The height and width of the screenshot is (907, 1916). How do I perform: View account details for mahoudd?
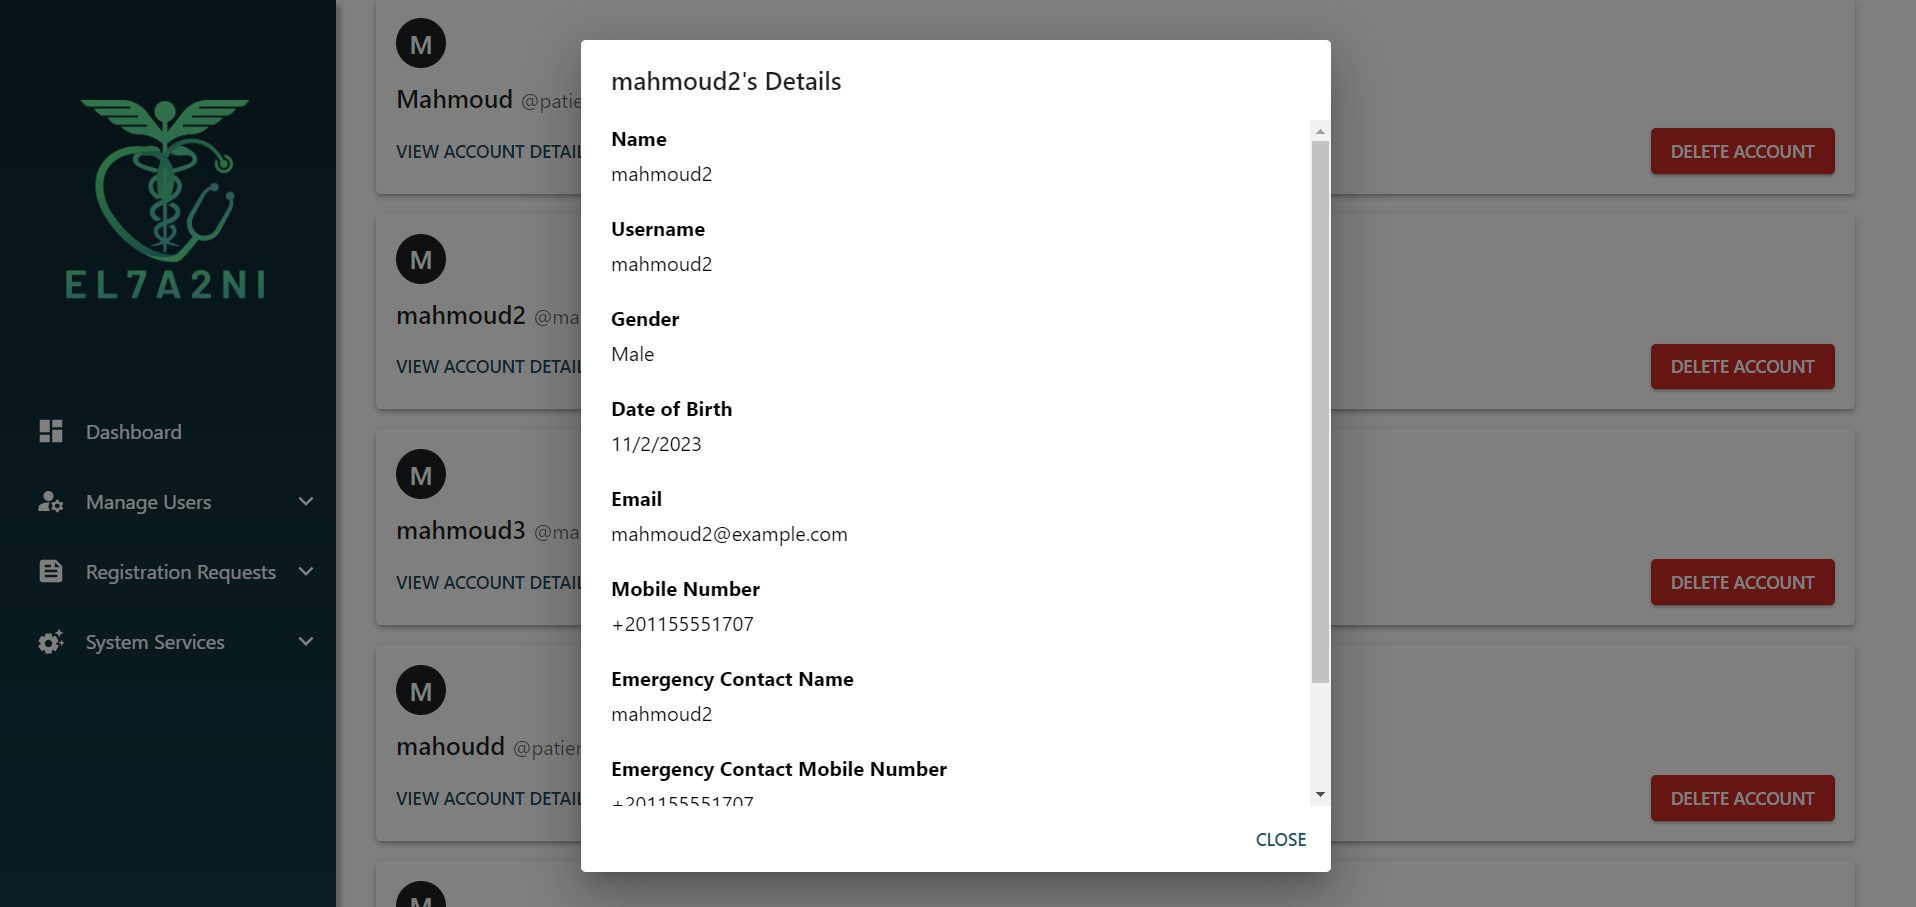(488, 798)
